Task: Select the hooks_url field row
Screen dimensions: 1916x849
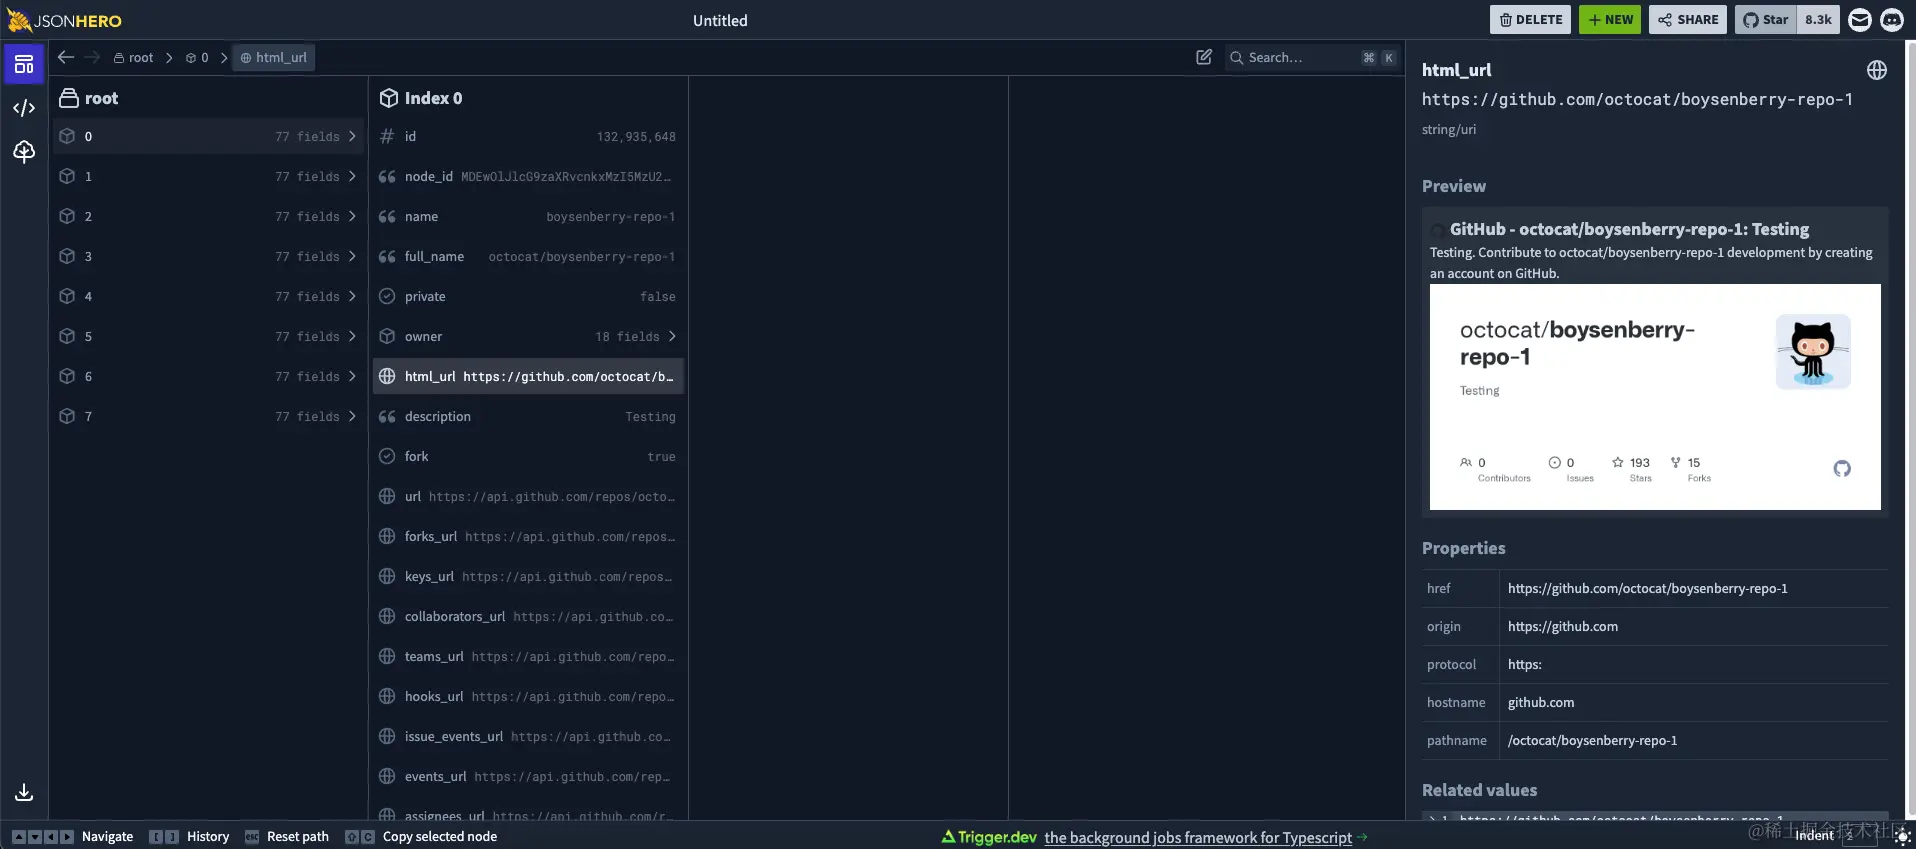Action: click(x=528, y=696)
